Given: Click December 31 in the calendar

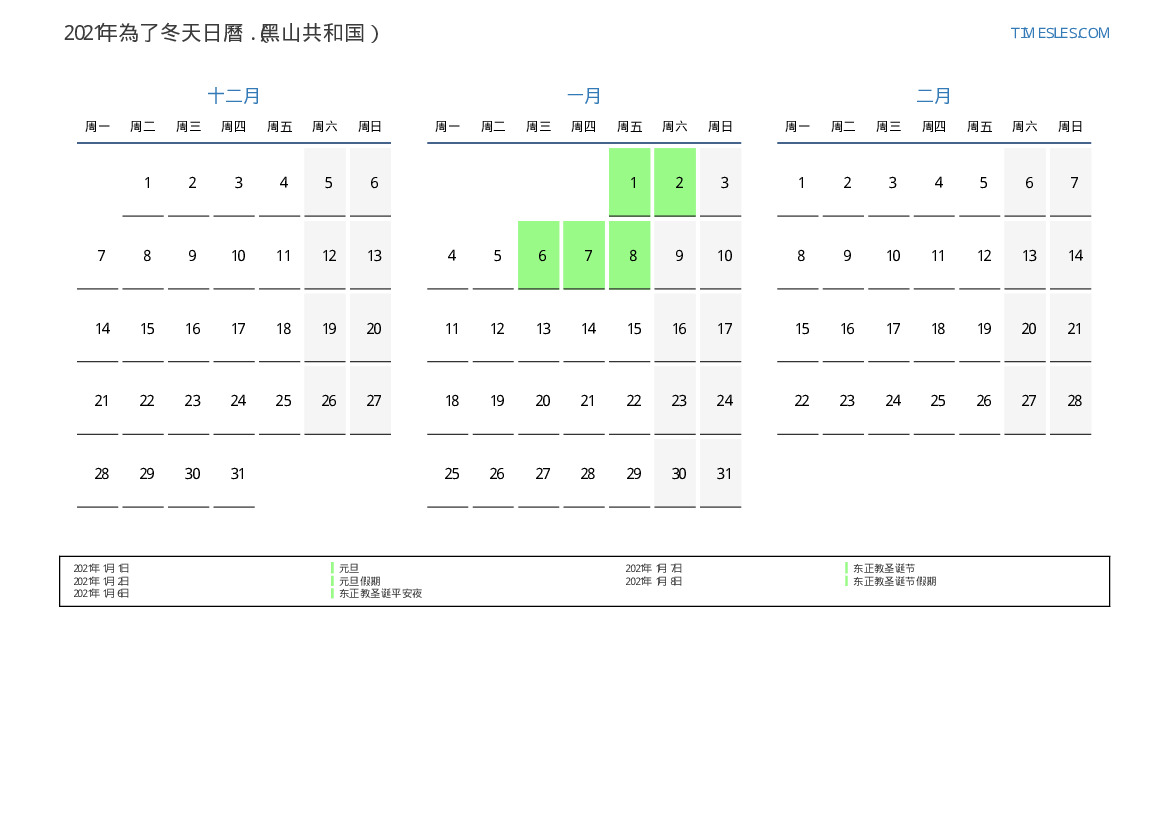Looking at the screenshot, I should 238,474.
